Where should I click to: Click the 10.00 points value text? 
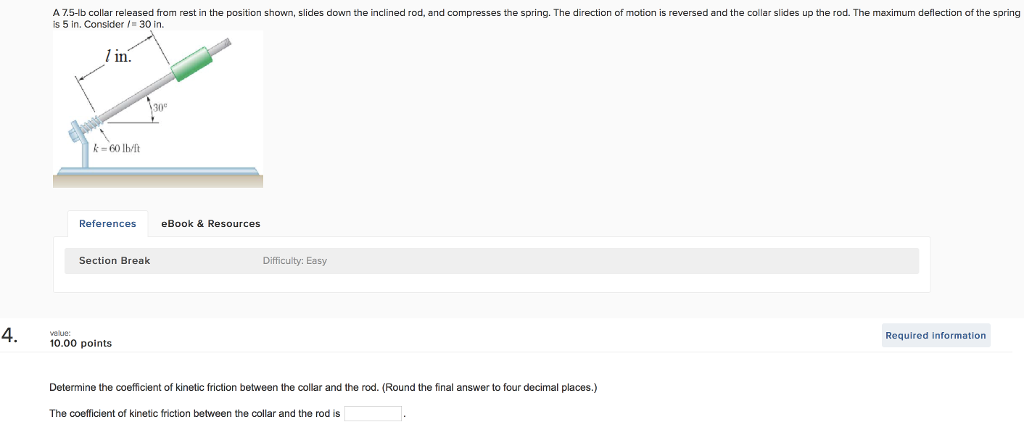tap(80, 343)
